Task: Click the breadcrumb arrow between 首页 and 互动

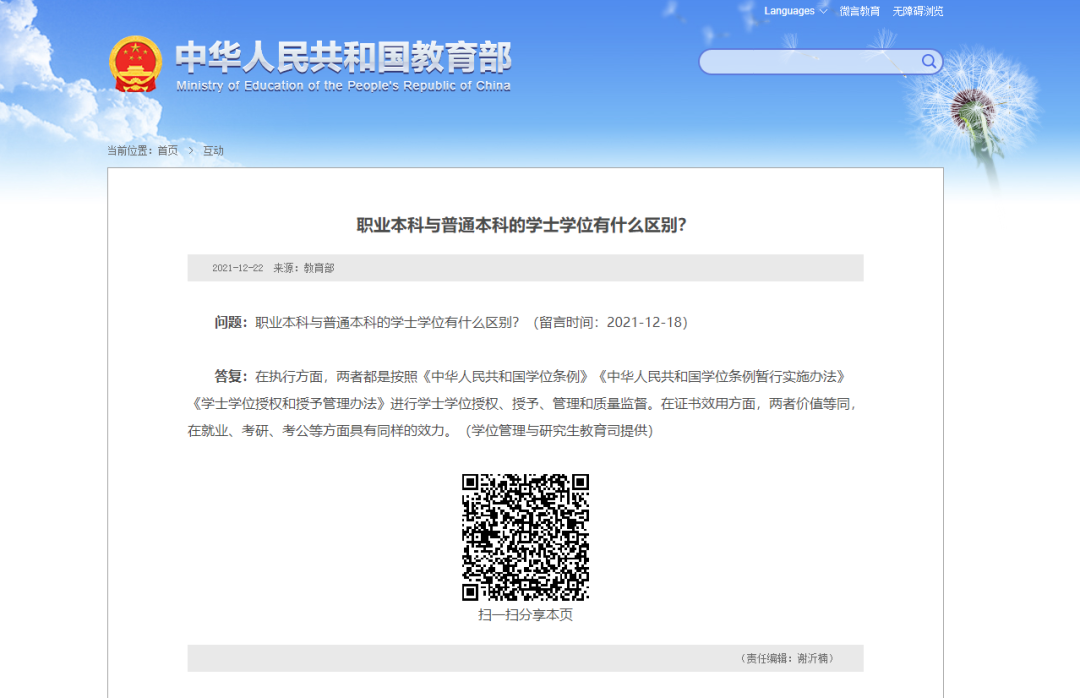Action: (x=190, y=151)
